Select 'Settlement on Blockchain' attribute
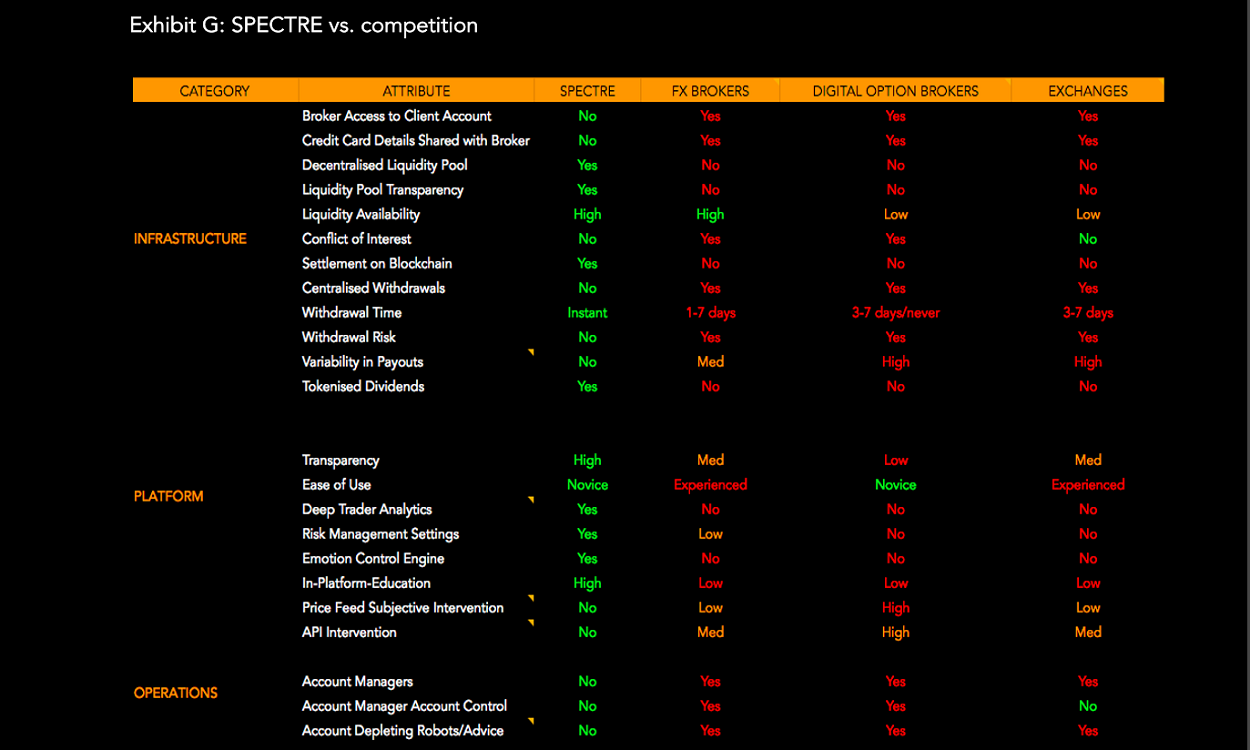 (x=377, y=264)
